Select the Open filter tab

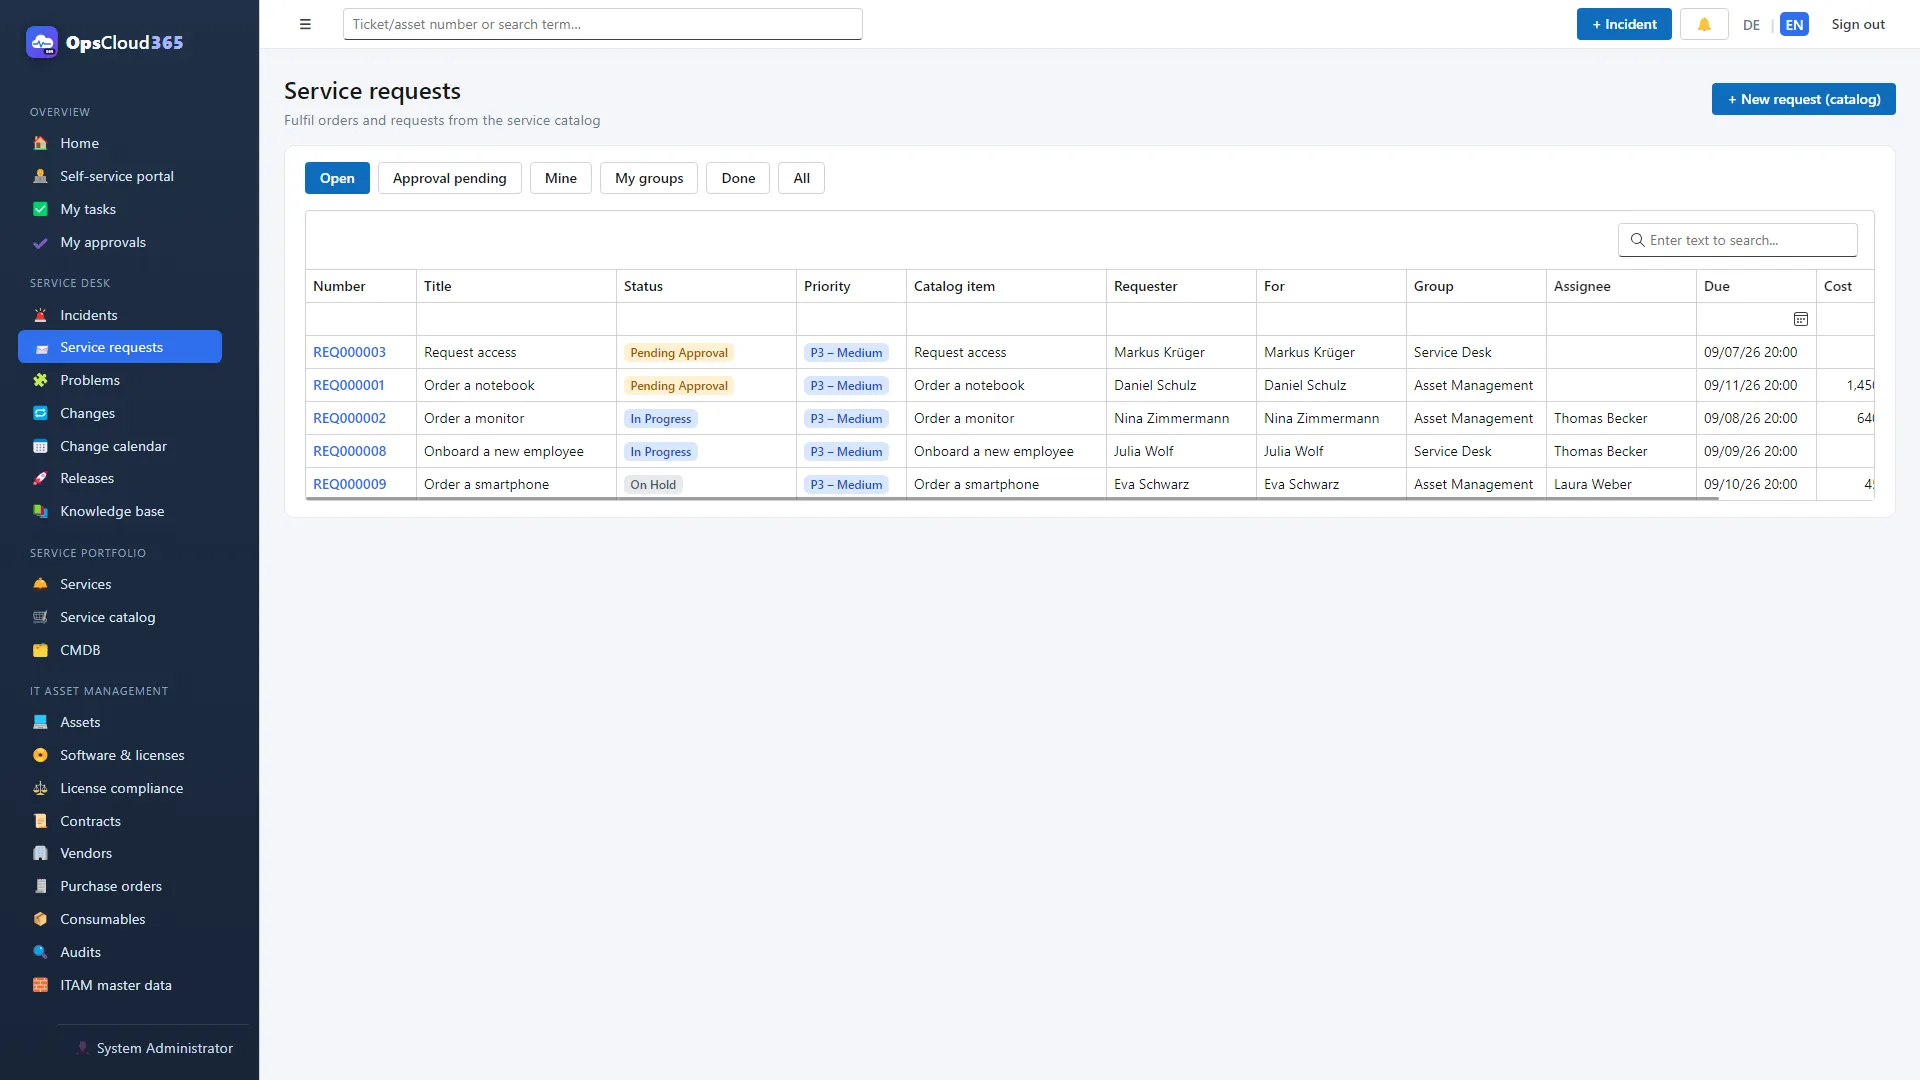pos(337,178)
